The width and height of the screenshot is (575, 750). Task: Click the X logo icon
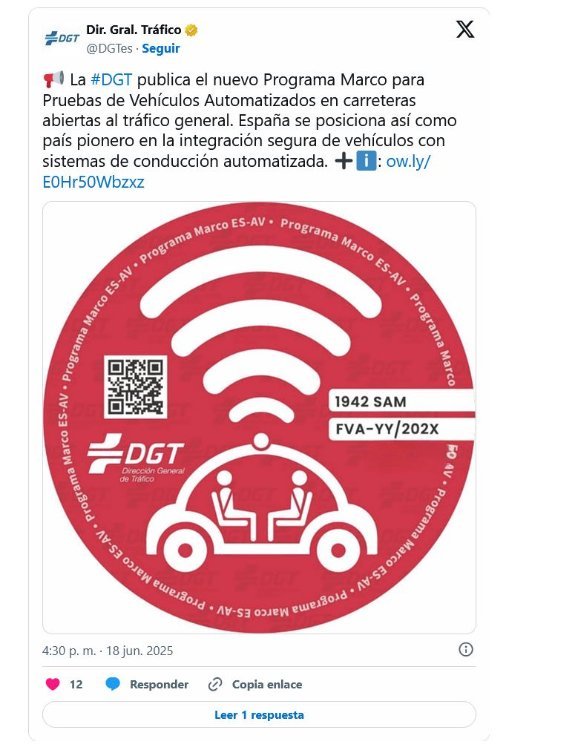point(464,29)
